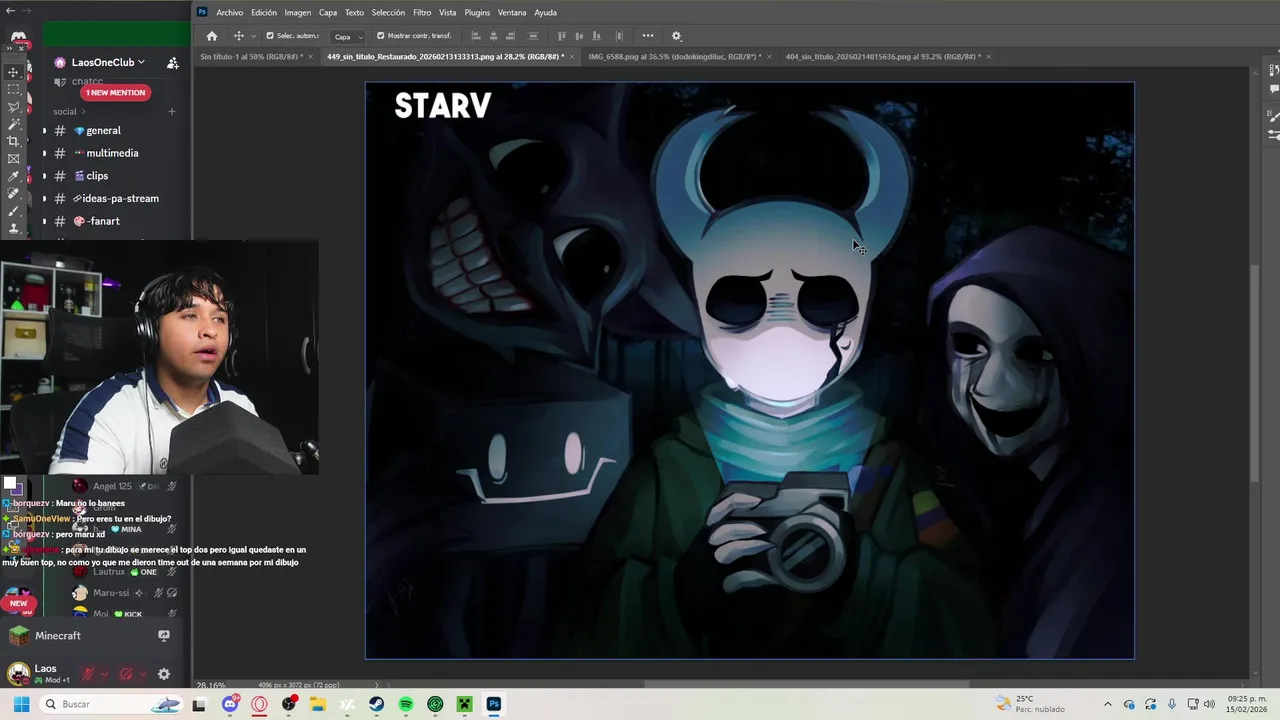Expand the clips channel thread arrow

point(44,176)
